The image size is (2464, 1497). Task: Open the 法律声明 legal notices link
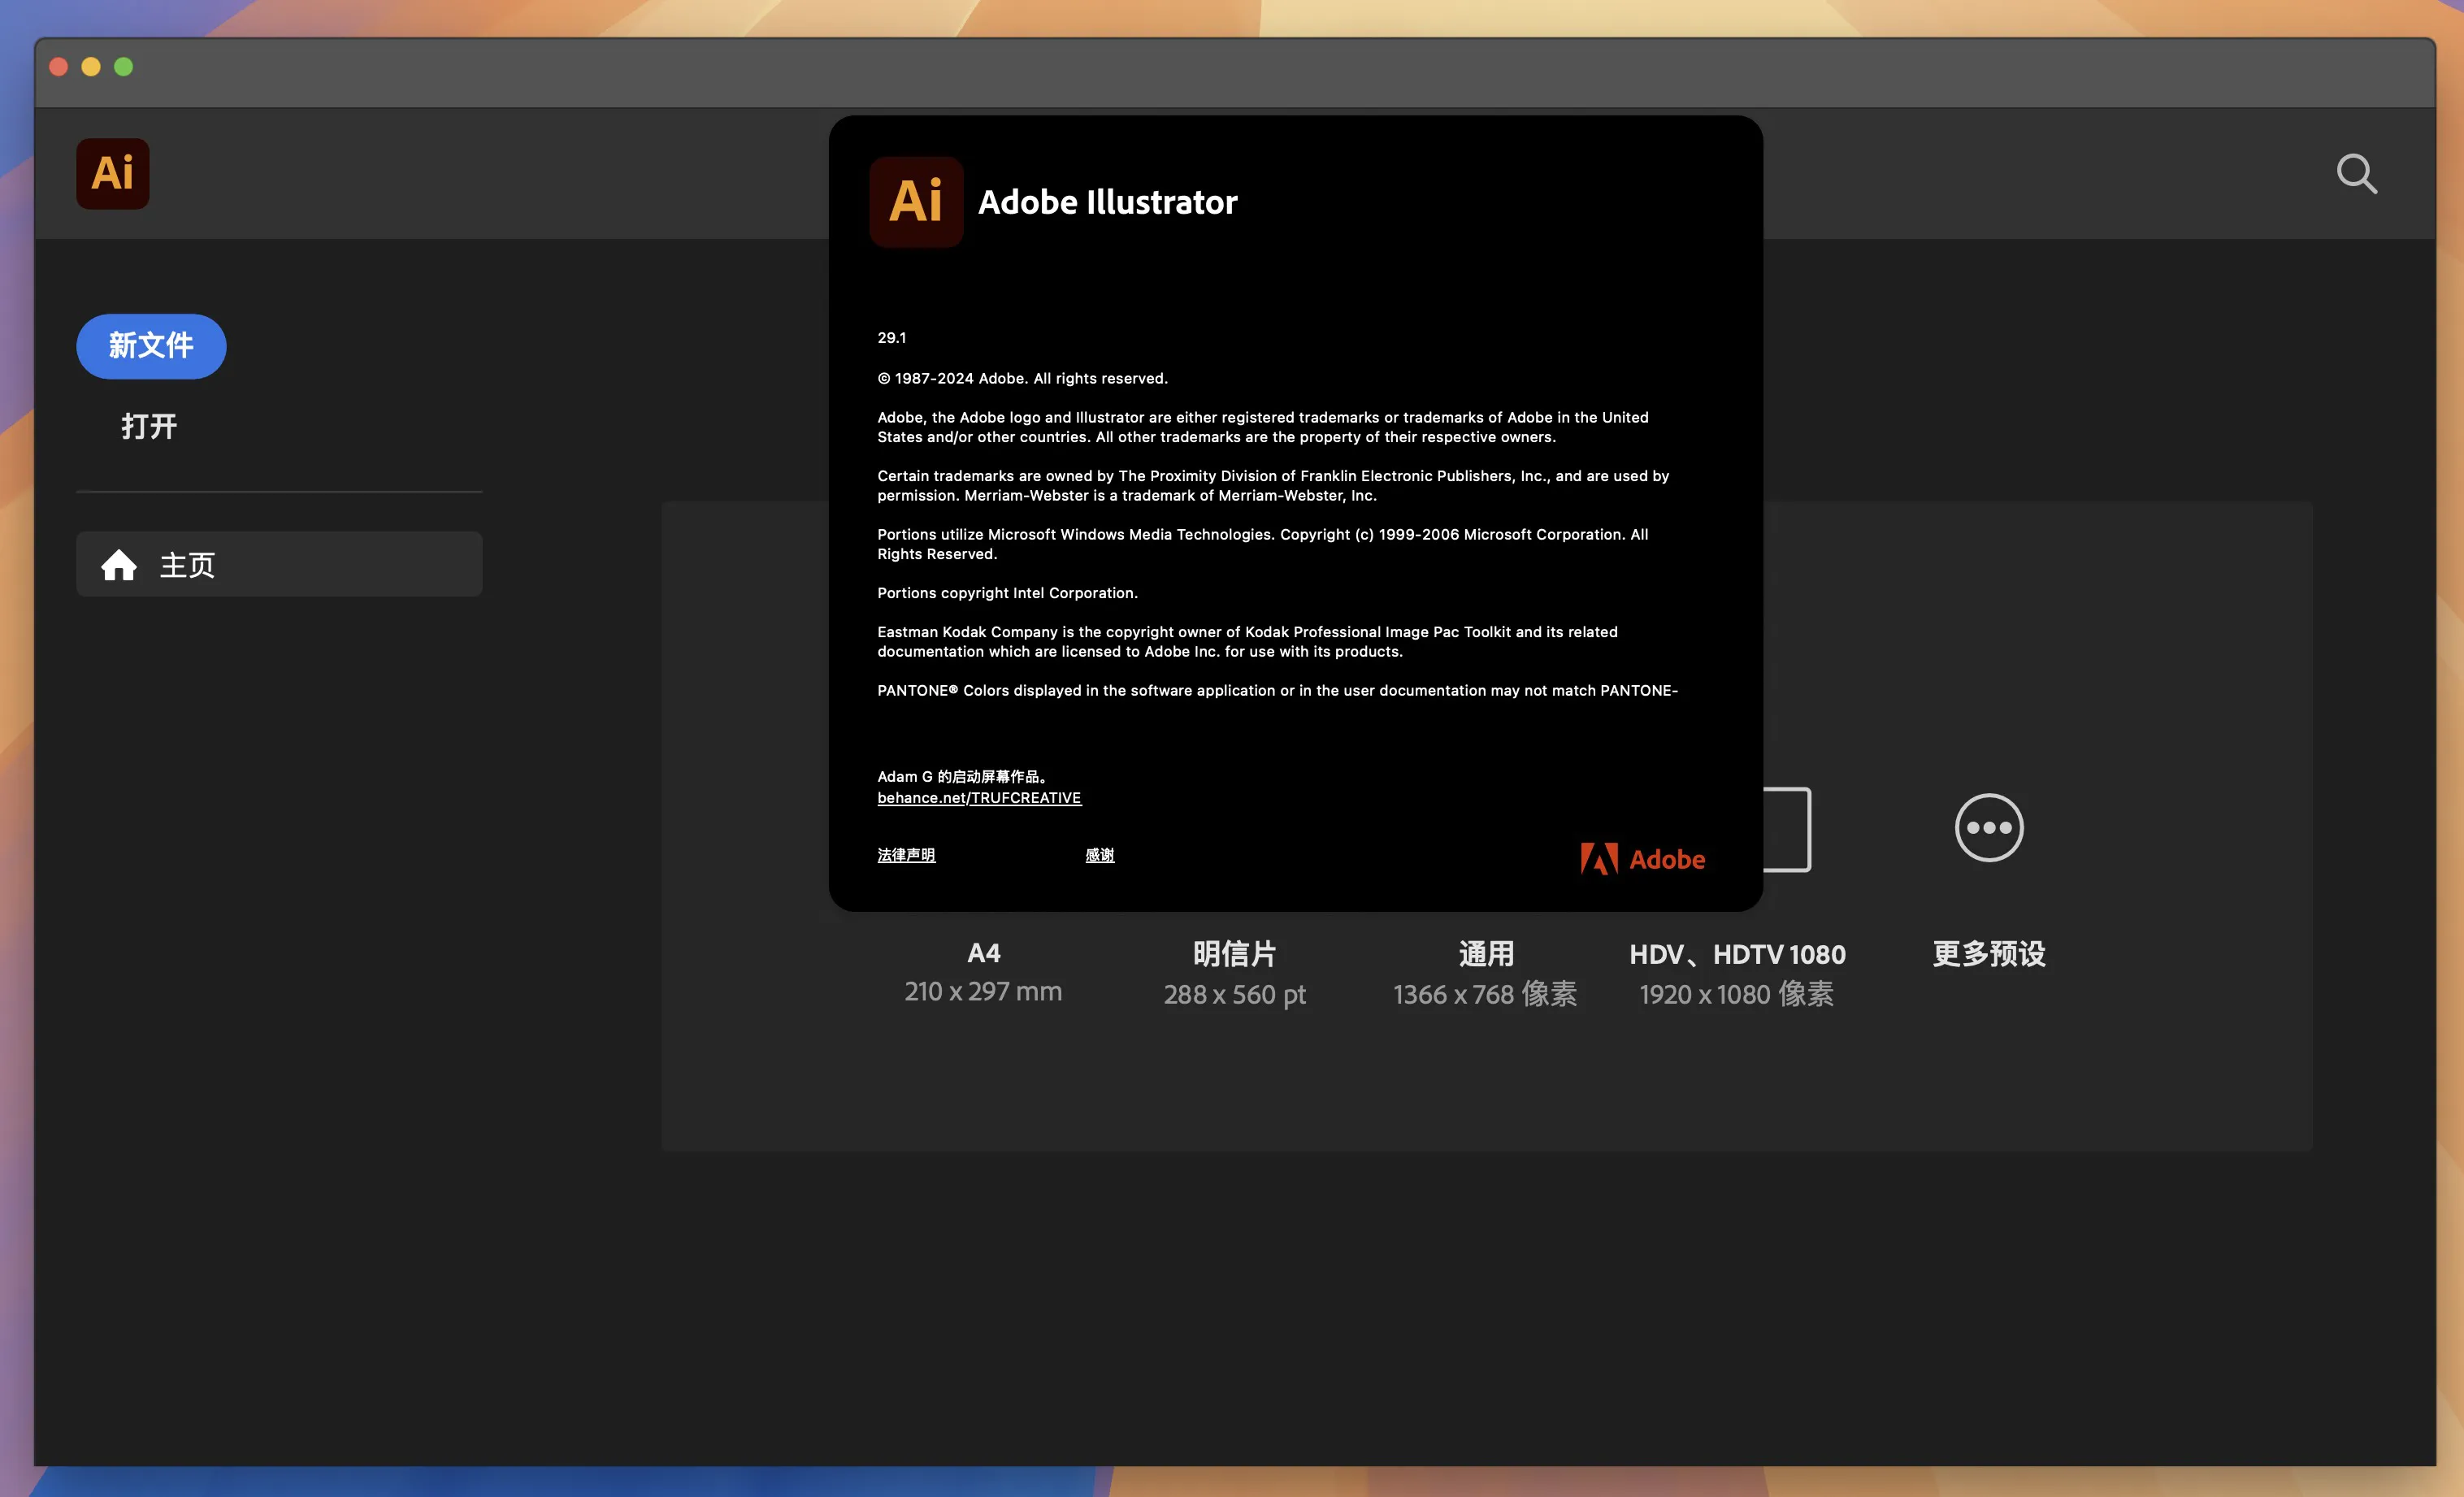pos(906,854)
